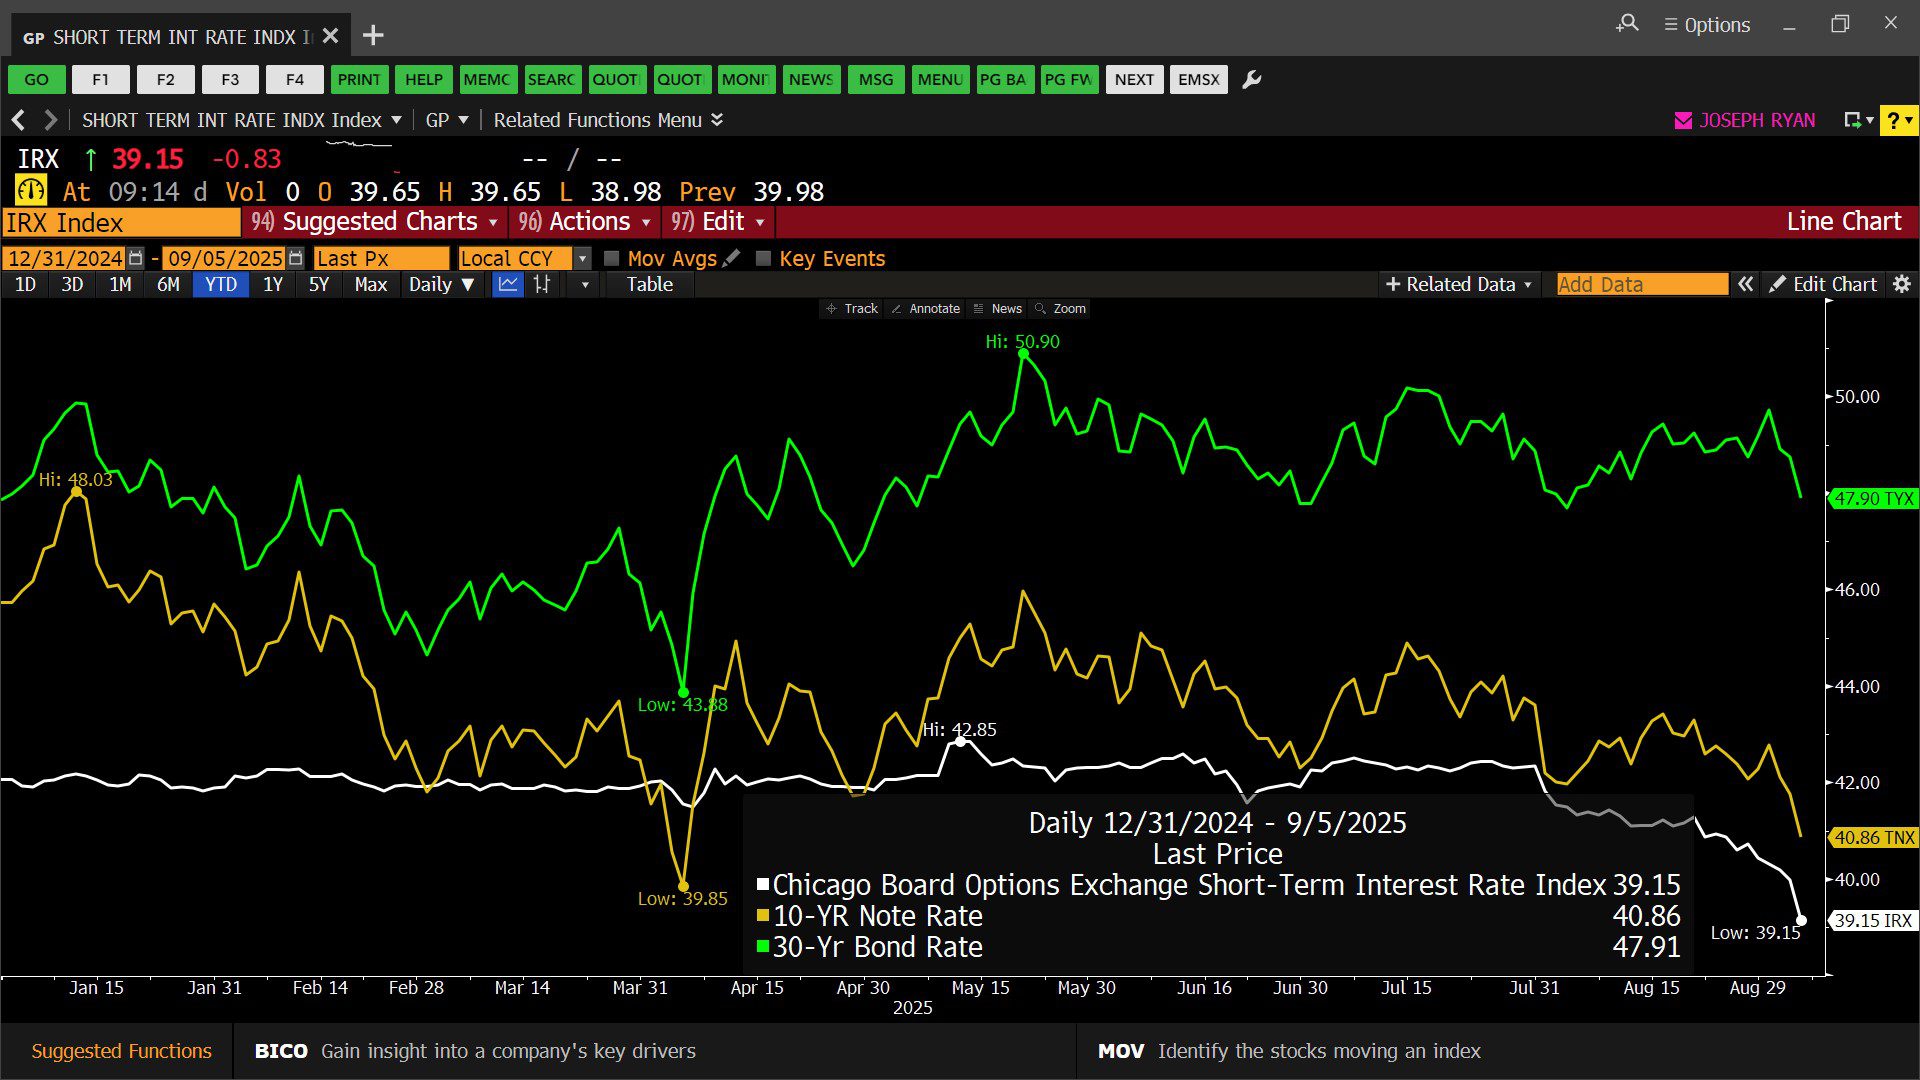Toggle the Track crosshair tool
The height and width of the screenshot is (1080, 1920).
click(x=852, y=309)
